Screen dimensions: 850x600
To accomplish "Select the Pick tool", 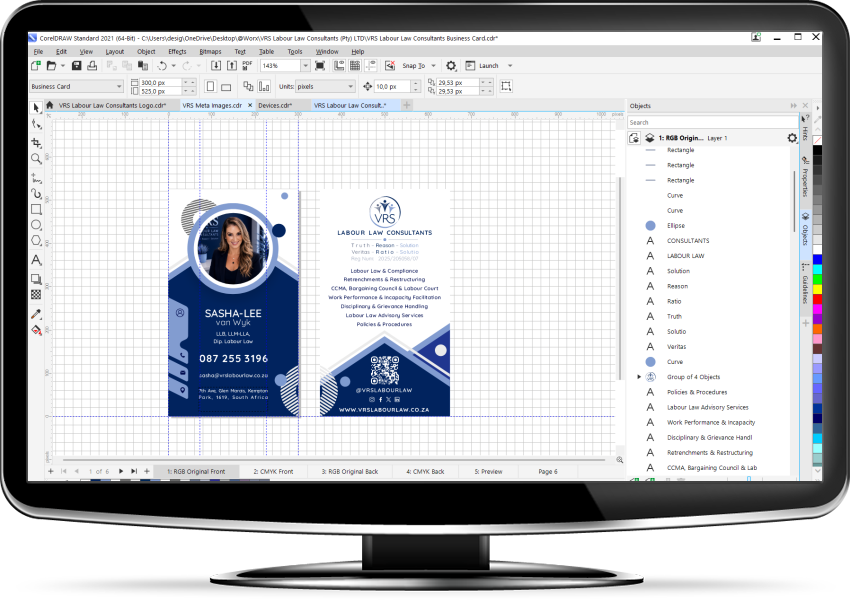I will (36, 107).
